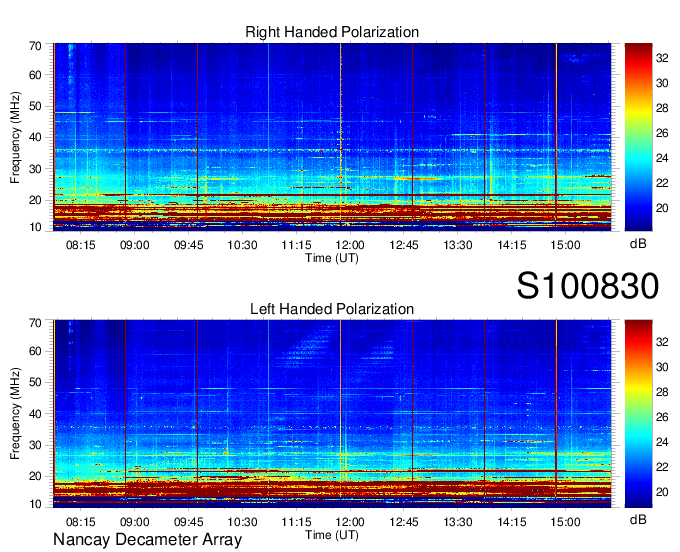
Task: Click the '12:00' tick under Right Handed plot
Action: [350, 245]
